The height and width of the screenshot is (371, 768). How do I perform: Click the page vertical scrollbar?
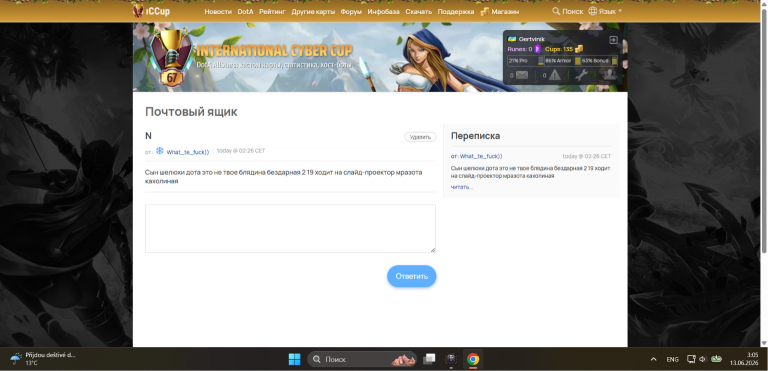[763, 132]
